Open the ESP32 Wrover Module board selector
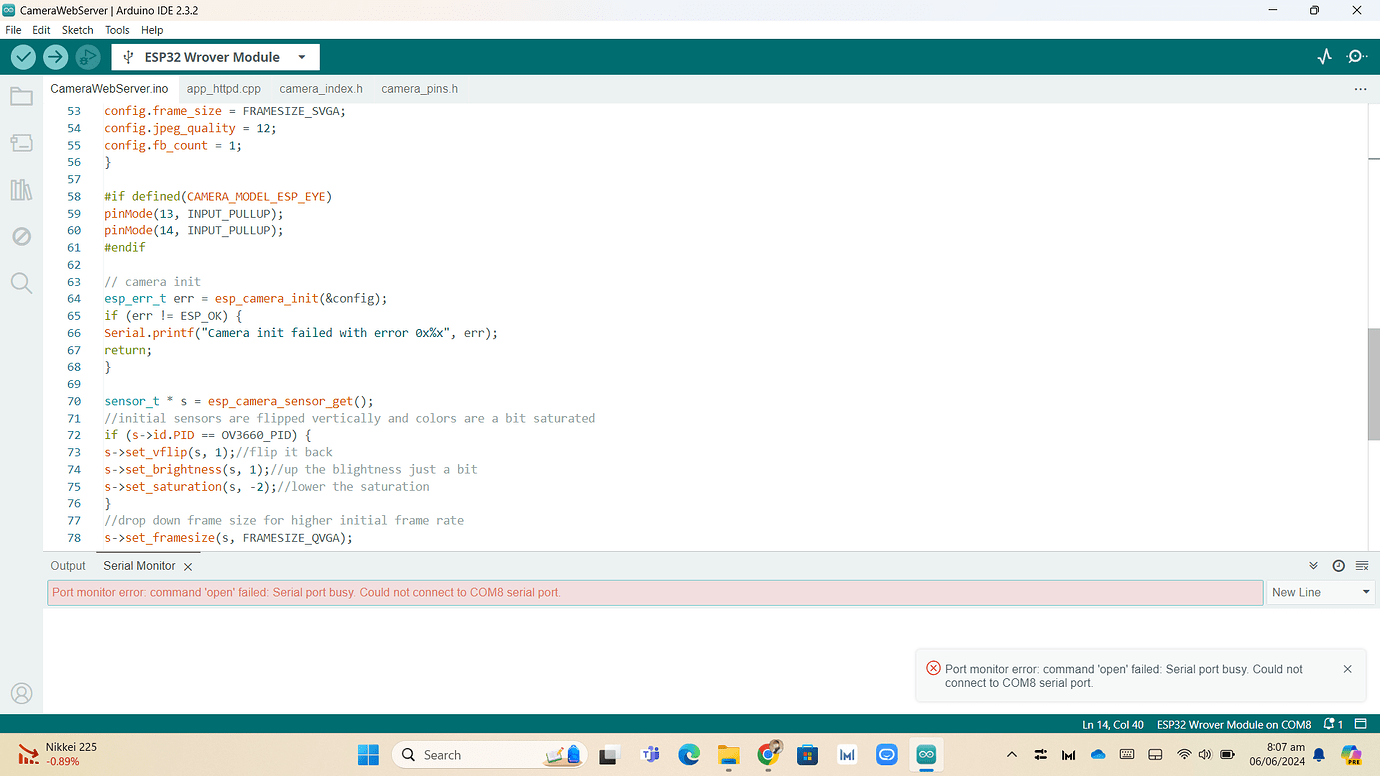 tap(215, 57)
